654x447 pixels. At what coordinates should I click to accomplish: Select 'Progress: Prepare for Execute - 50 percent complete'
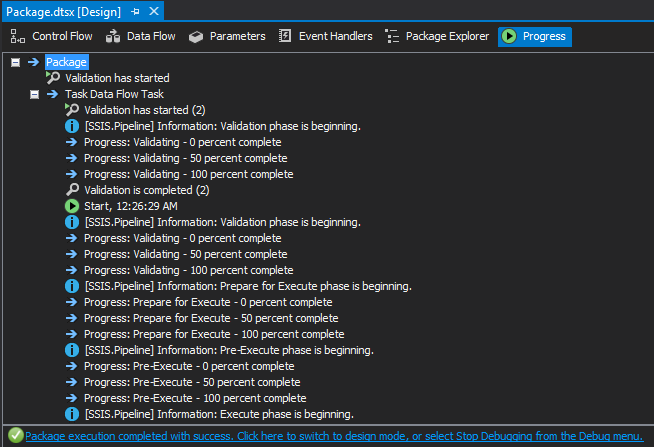pyautogui.click(x=211, y=318)
